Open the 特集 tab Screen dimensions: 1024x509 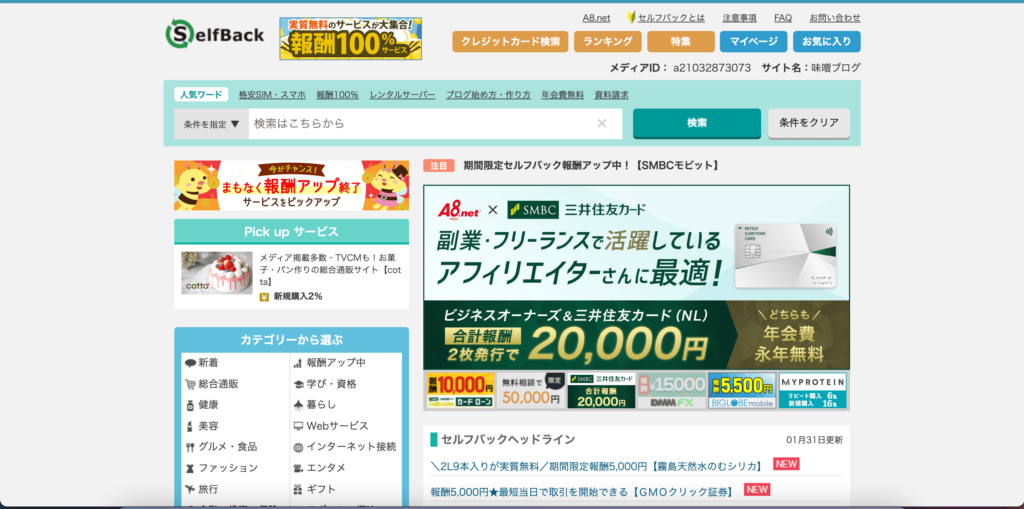tap(680, 41)
